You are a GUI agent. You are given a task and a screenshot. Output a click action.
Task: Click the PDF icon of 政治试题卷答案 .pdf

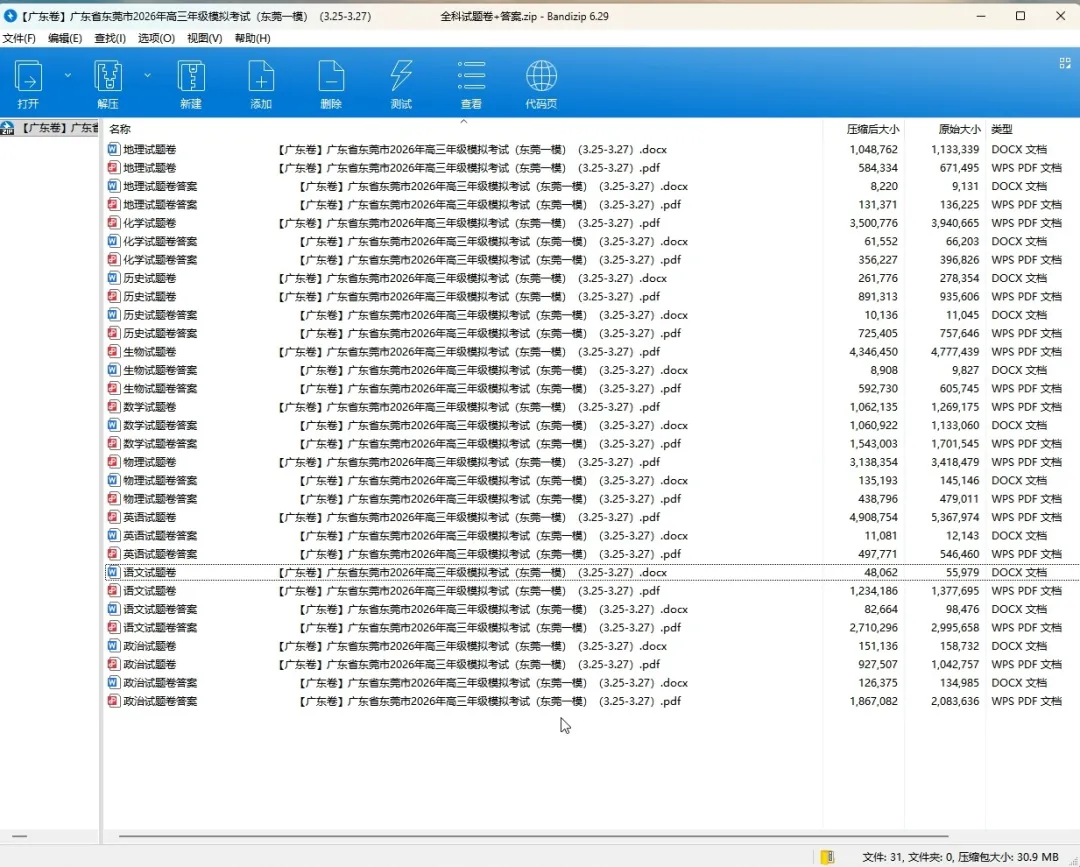click(x=114, y=700)
